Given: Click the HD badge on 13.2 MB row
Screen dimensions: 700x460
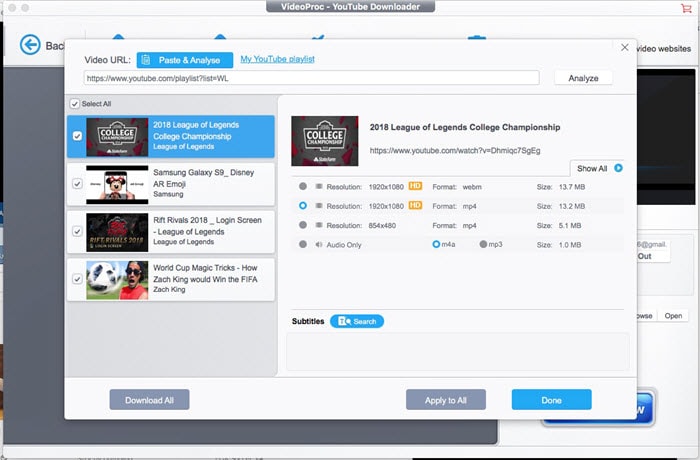Looking at the screenshot, I should (x=415, y=205).
